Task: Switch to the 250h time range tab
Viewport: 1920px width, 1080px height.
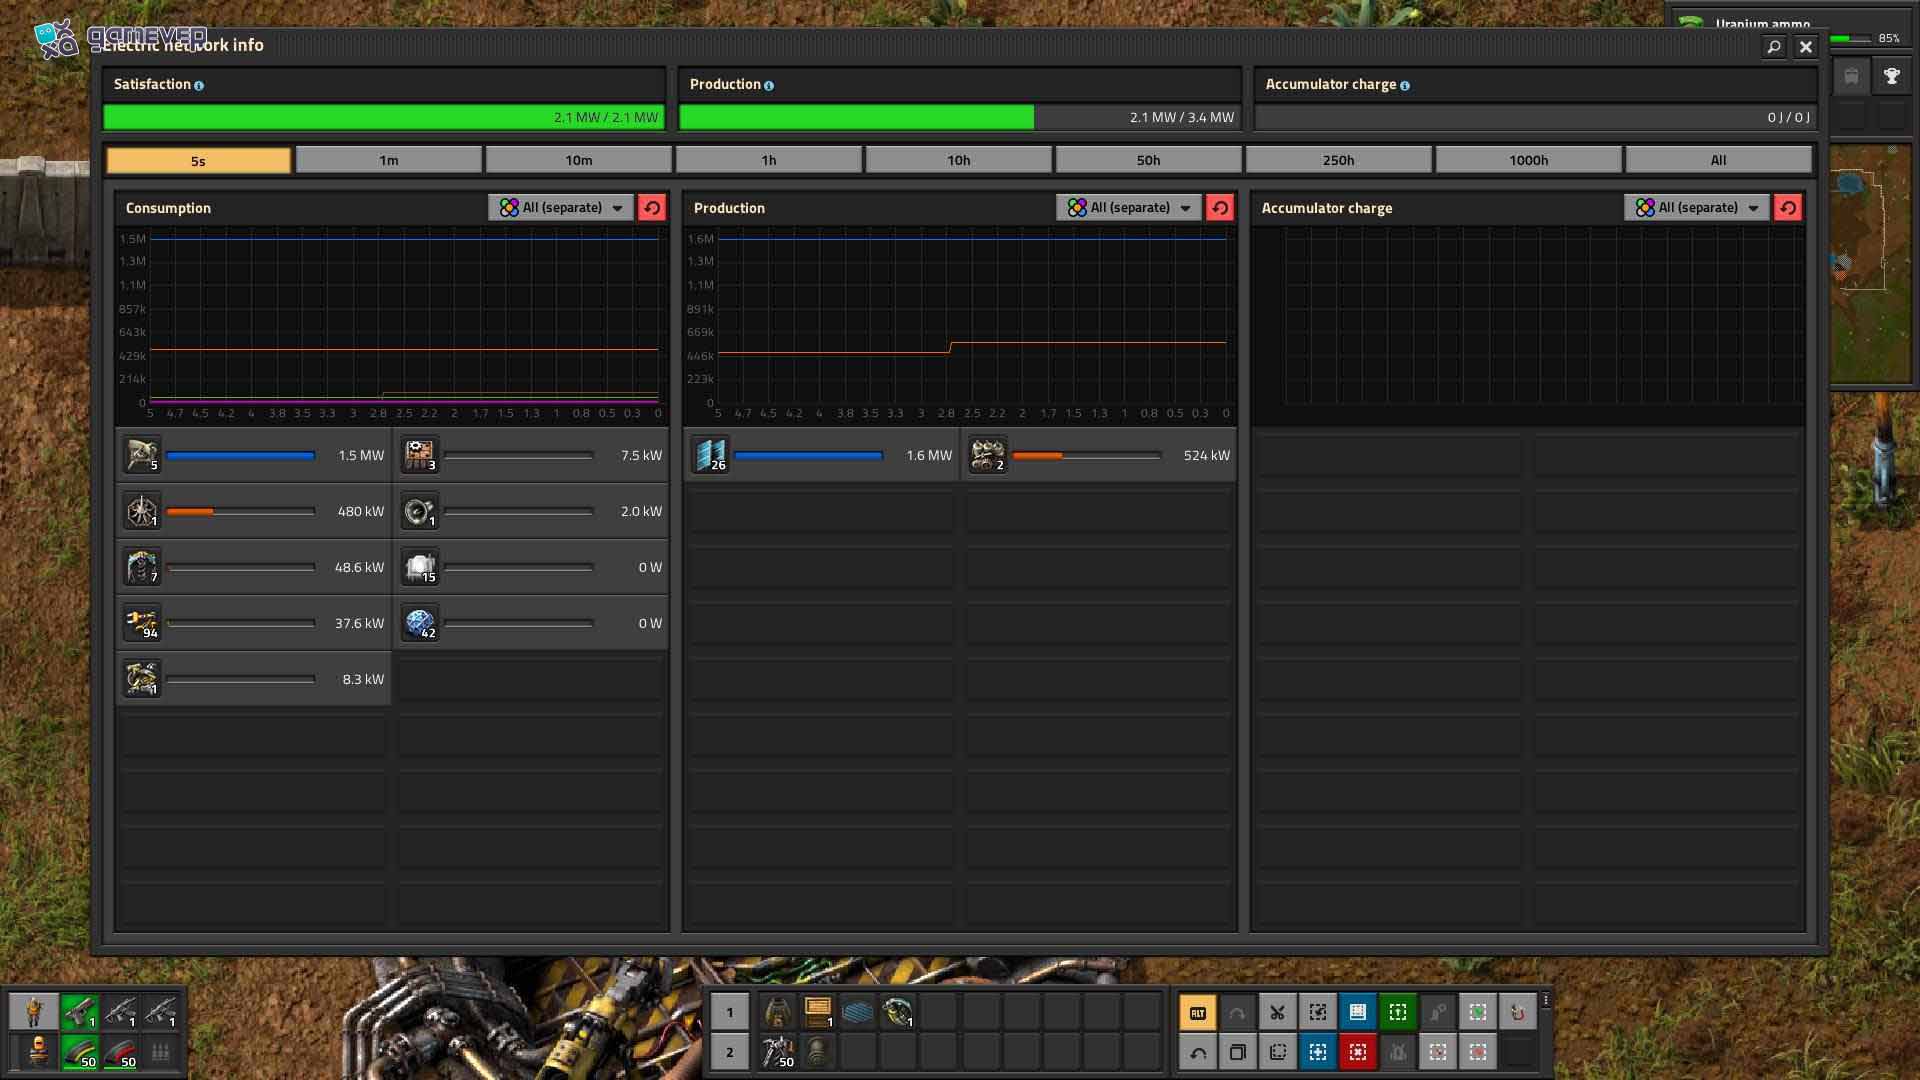Action: (x=1339, y=160)
